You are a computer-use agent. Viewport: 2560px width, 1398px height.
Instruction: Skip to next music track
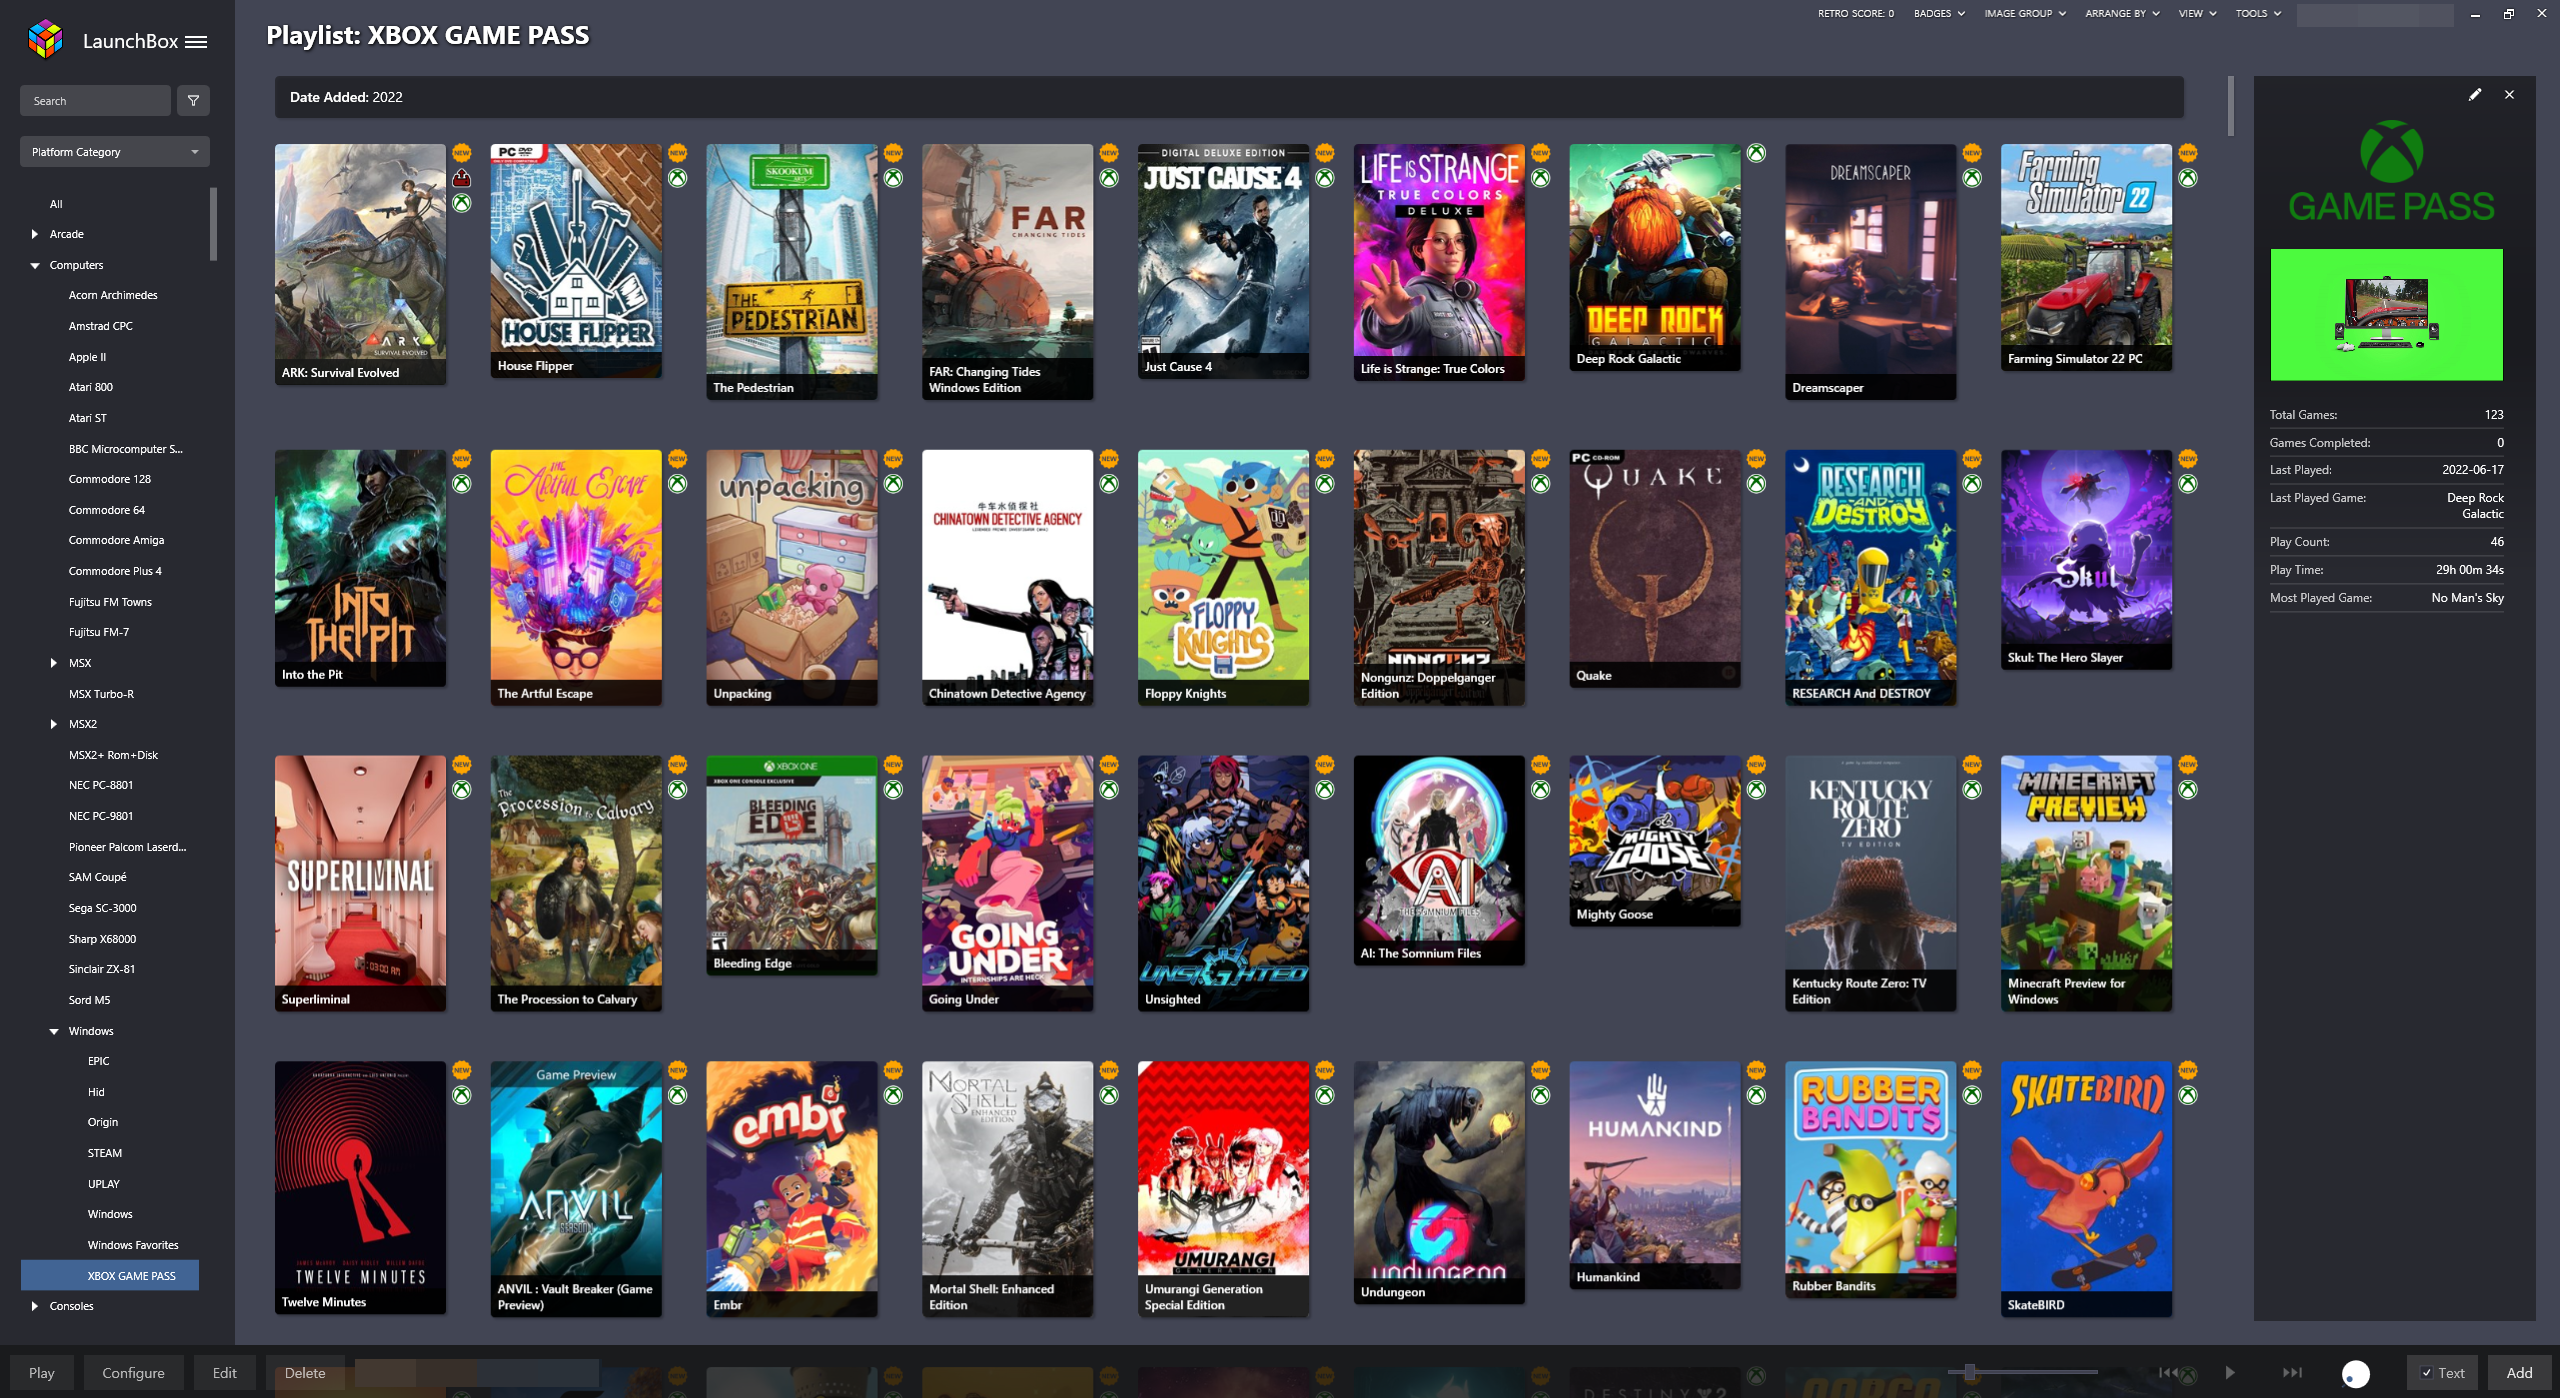(x=2292, y=1373)
